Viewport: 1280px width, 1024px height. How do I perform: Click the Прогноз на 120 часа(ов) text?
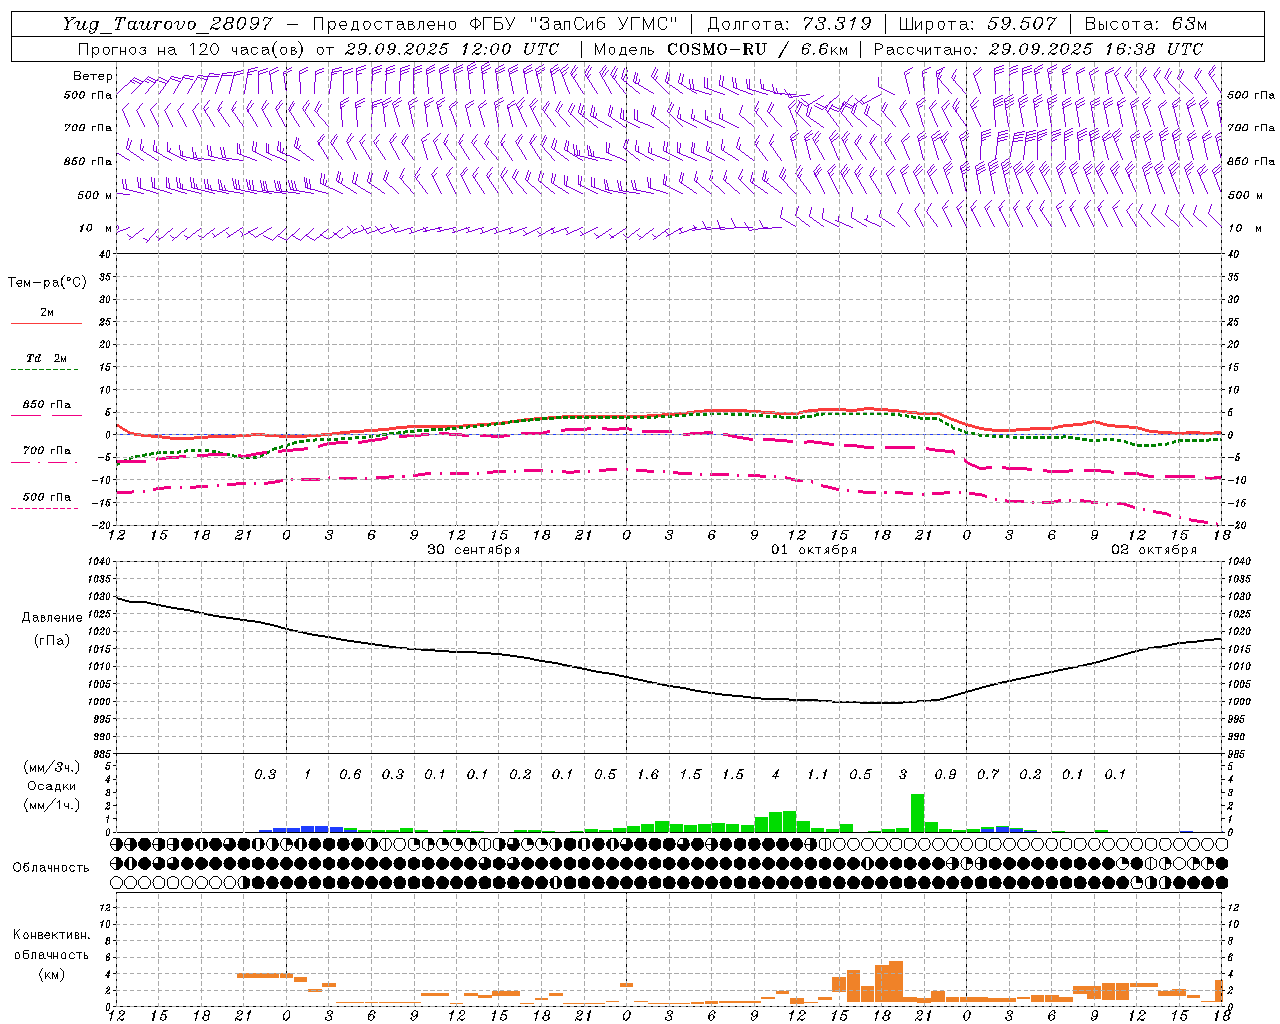coord(193,49)
